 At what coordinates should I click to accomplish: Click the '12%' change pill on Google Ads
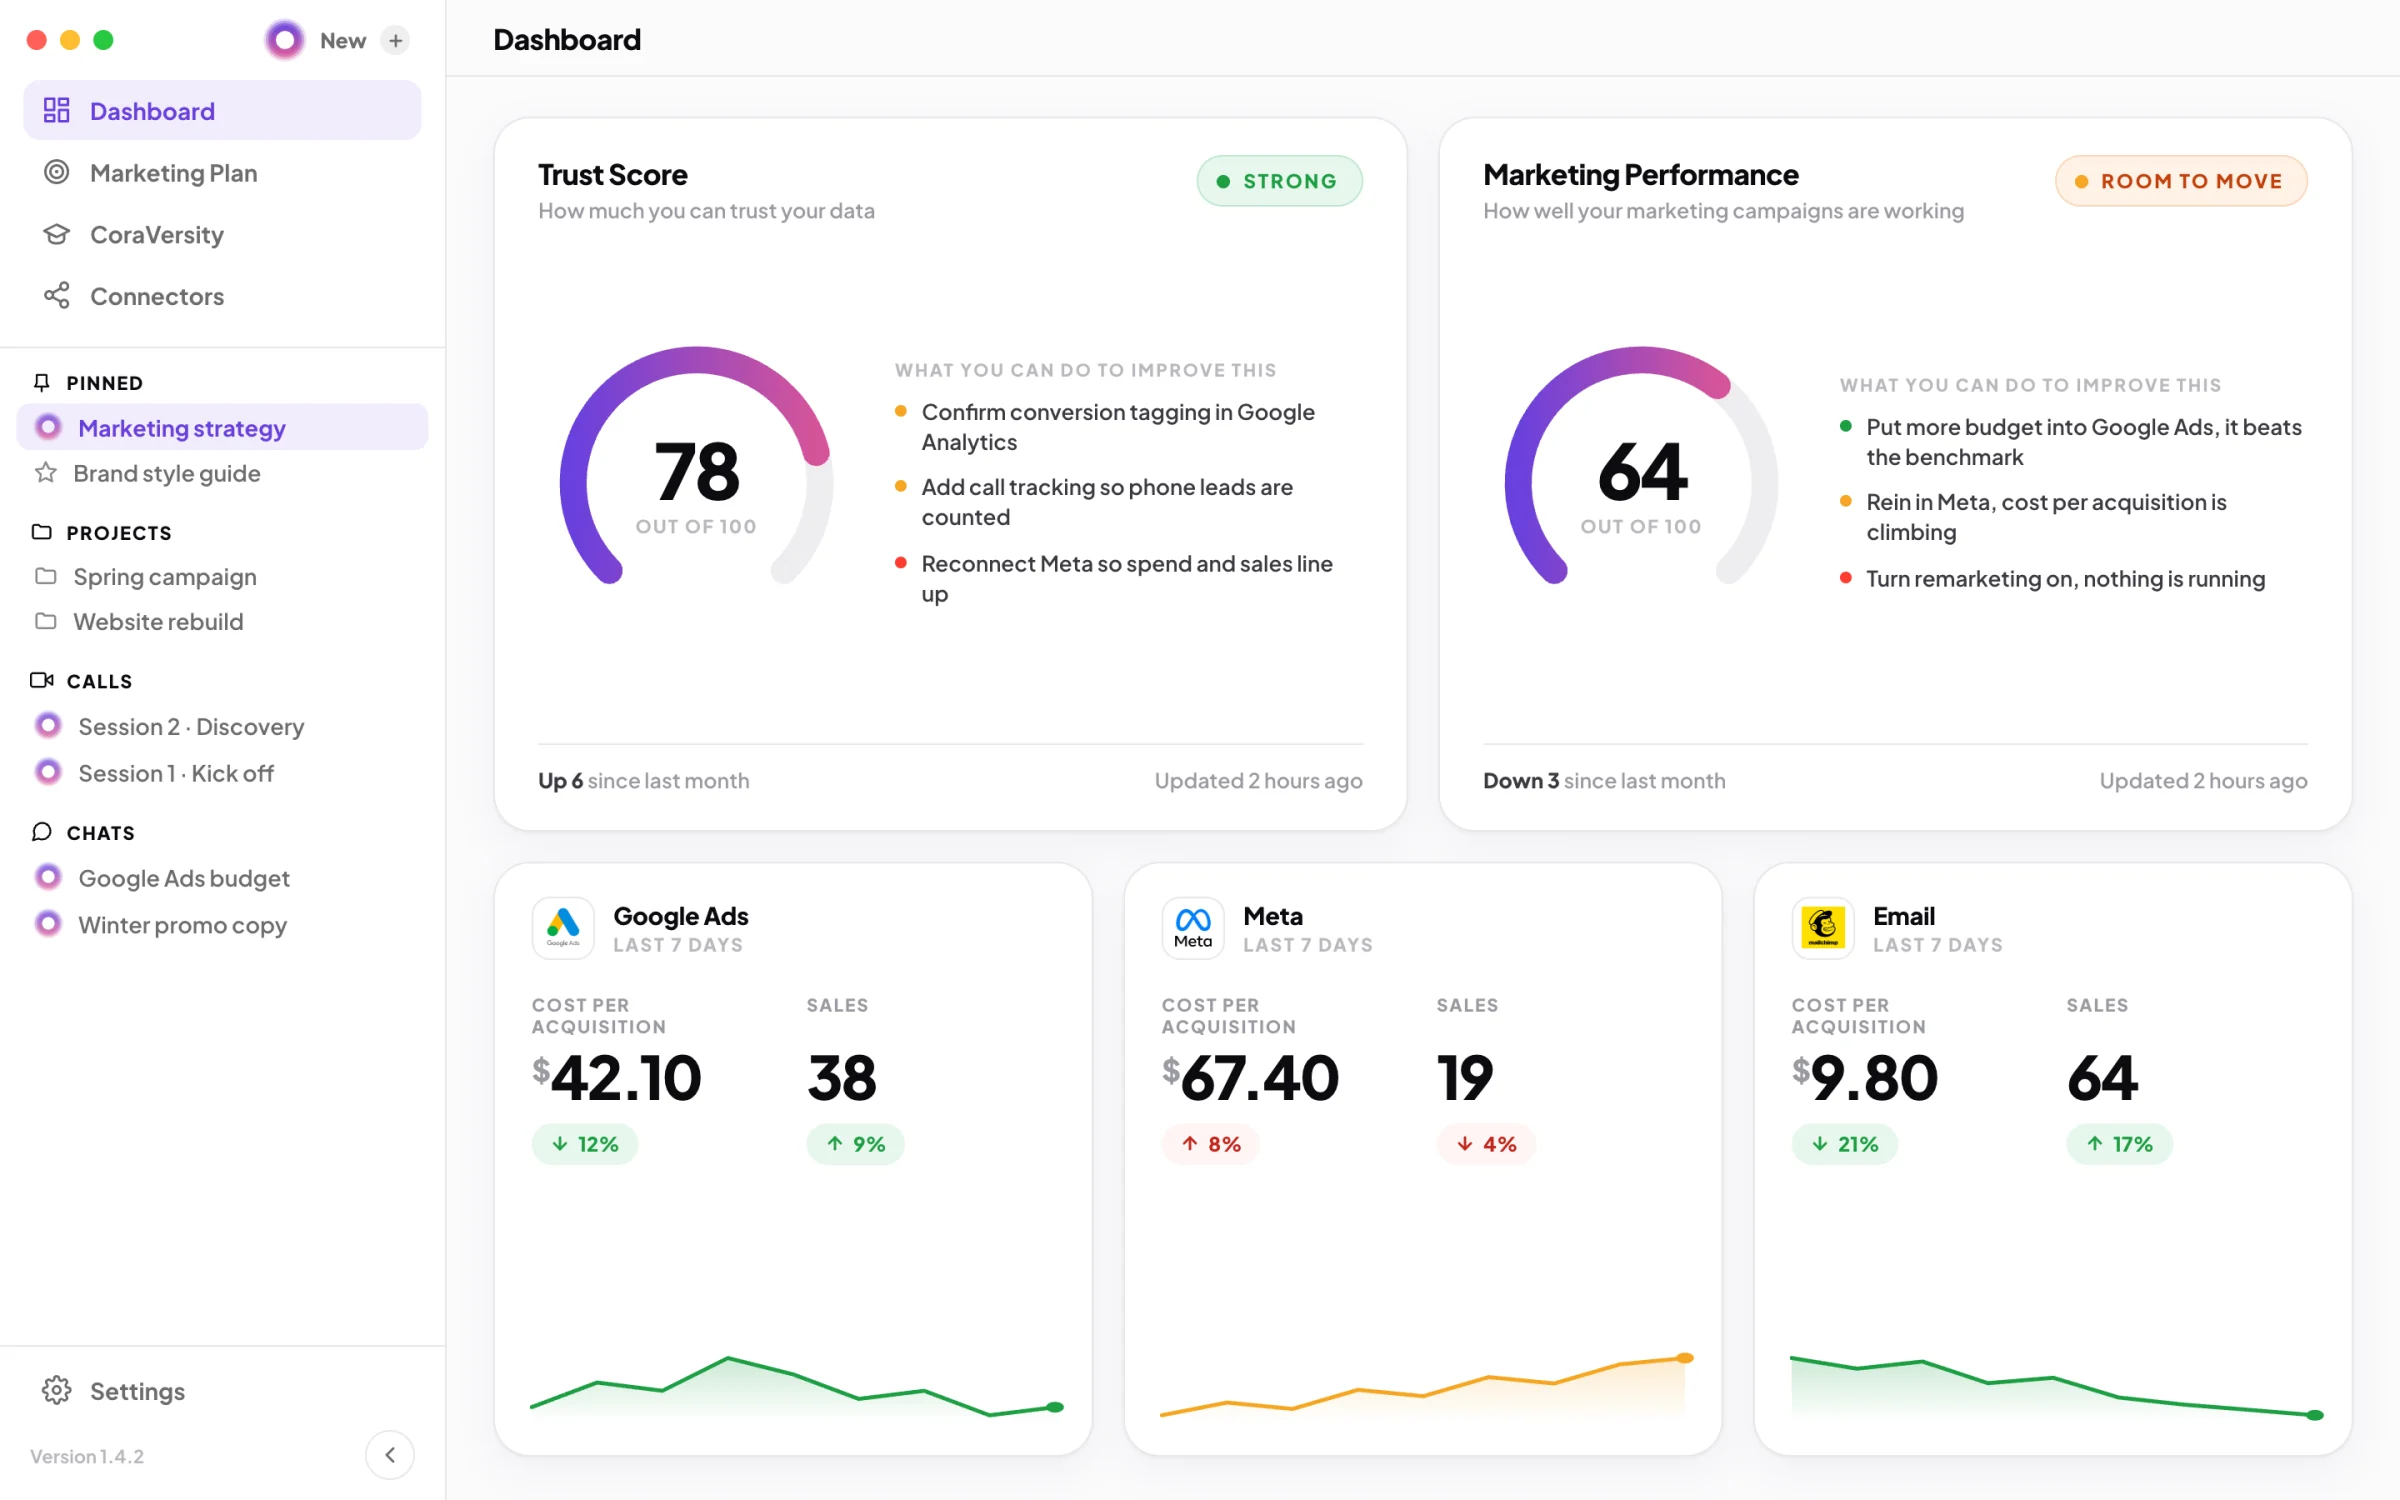(x=585, y=1143)
